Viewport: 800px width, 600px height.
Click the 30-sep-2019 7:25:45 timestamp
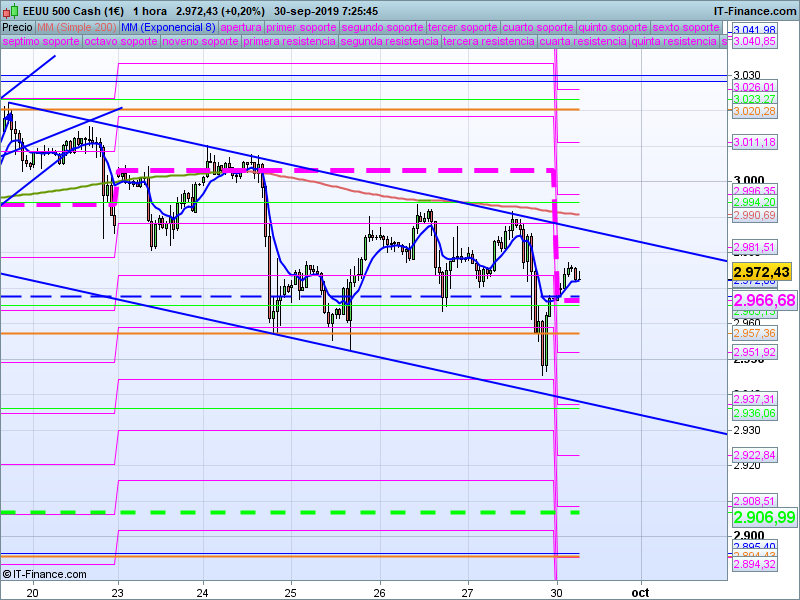pos(326,11)
